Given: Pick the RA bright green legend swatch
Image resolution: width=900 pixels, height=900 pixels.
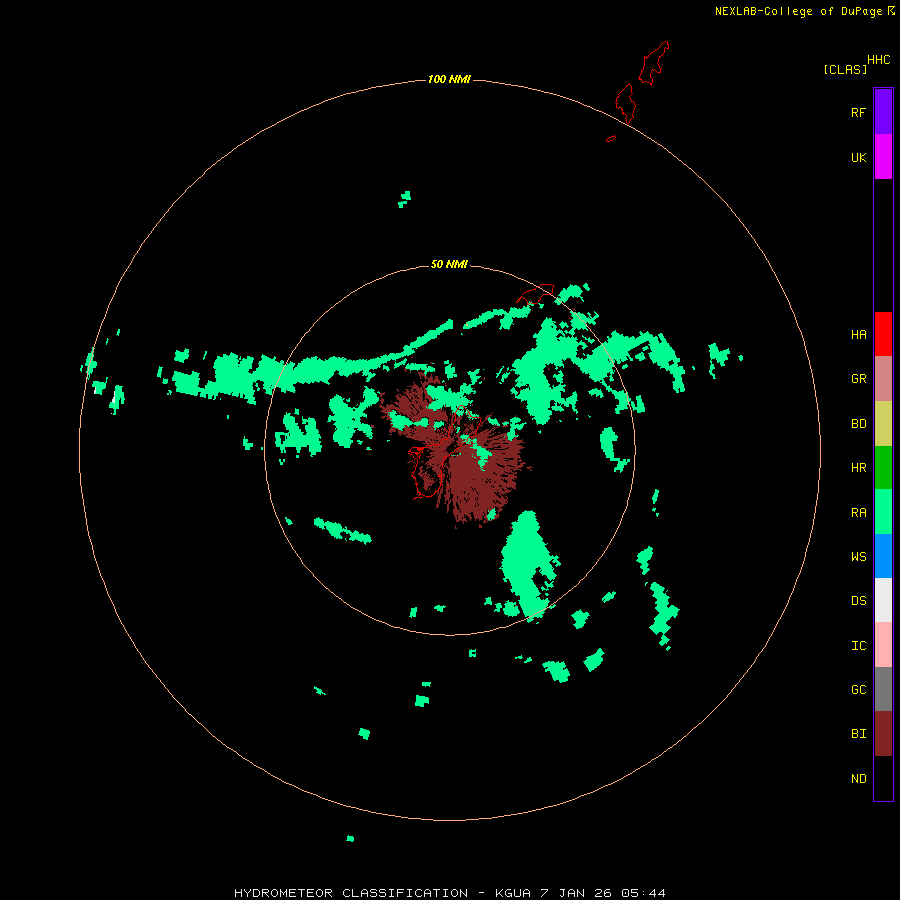Looking at the screenshot, I should [x=883, y=512].
